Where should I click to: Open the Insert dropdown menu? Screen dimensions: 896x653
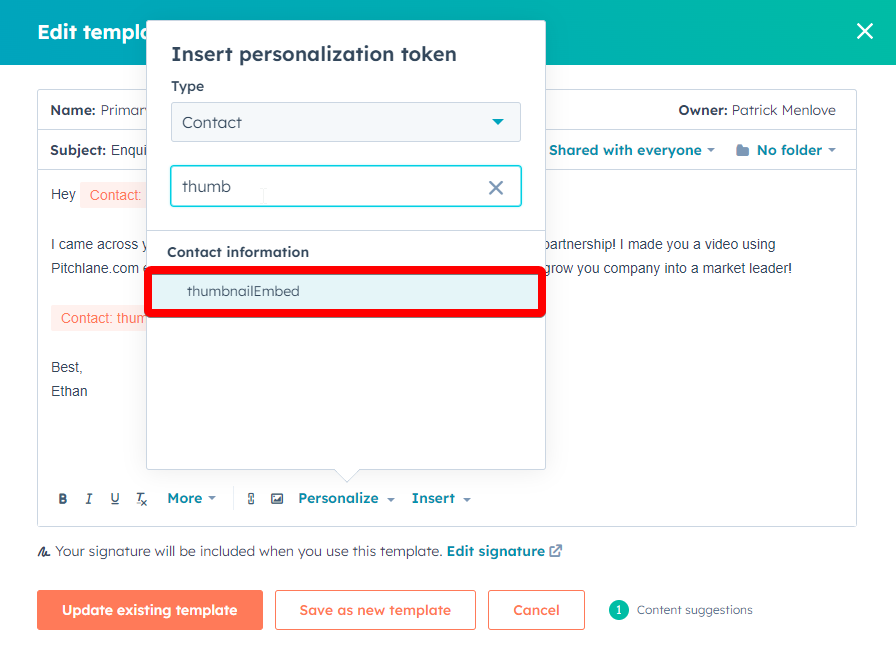point(441,499)
